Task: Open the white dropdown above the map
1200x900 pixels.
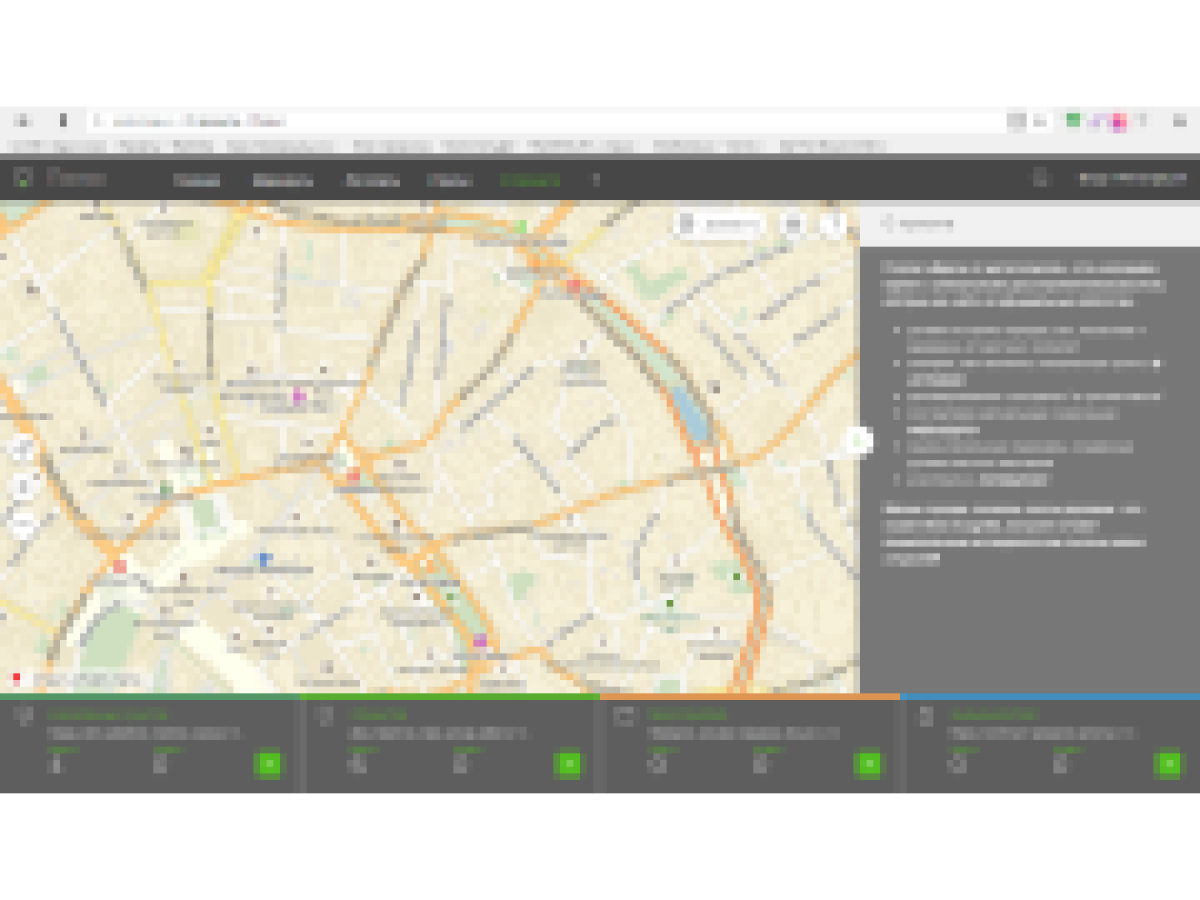Action: coord(720,225)
